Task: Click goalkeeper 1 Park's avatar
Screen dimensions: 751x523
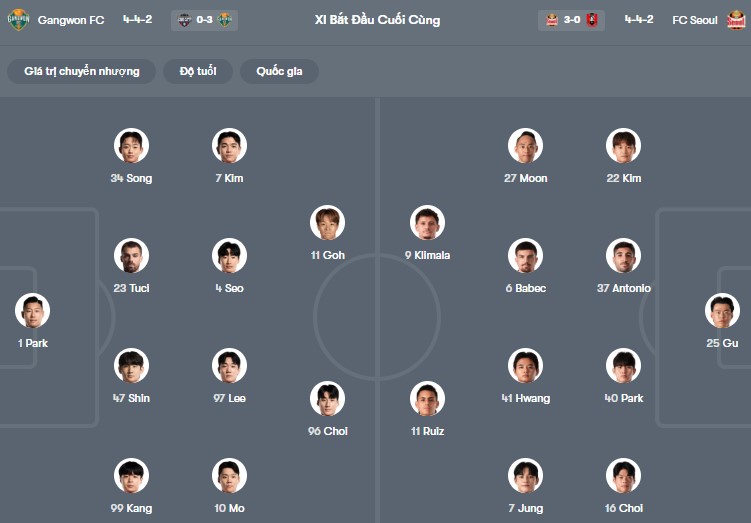Action: coord(32,311)
